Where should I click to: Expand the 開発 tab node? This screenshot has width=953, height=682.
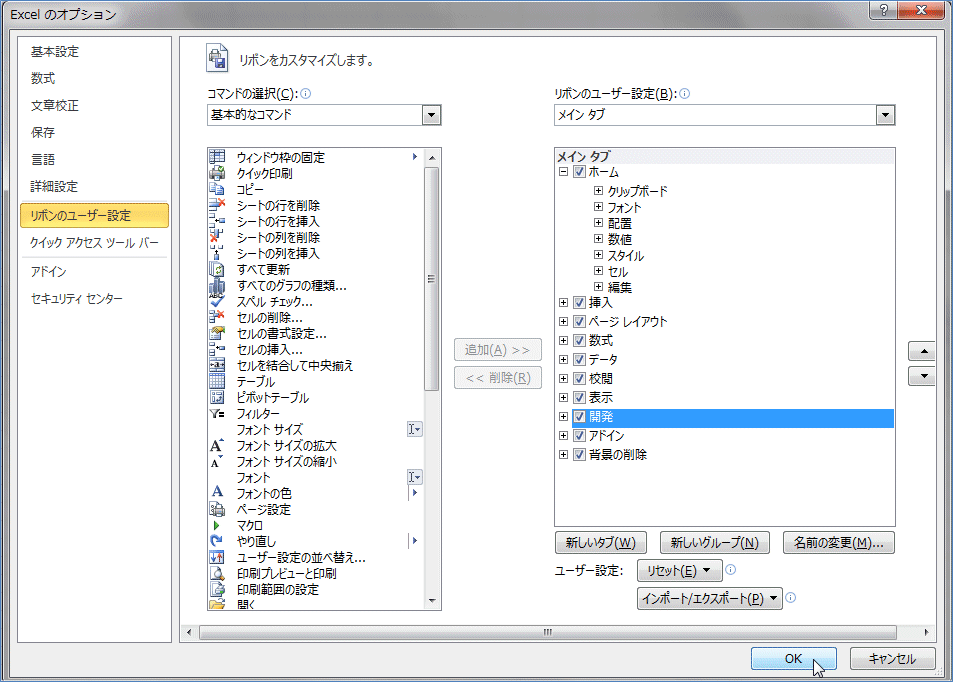click(563, 416)
